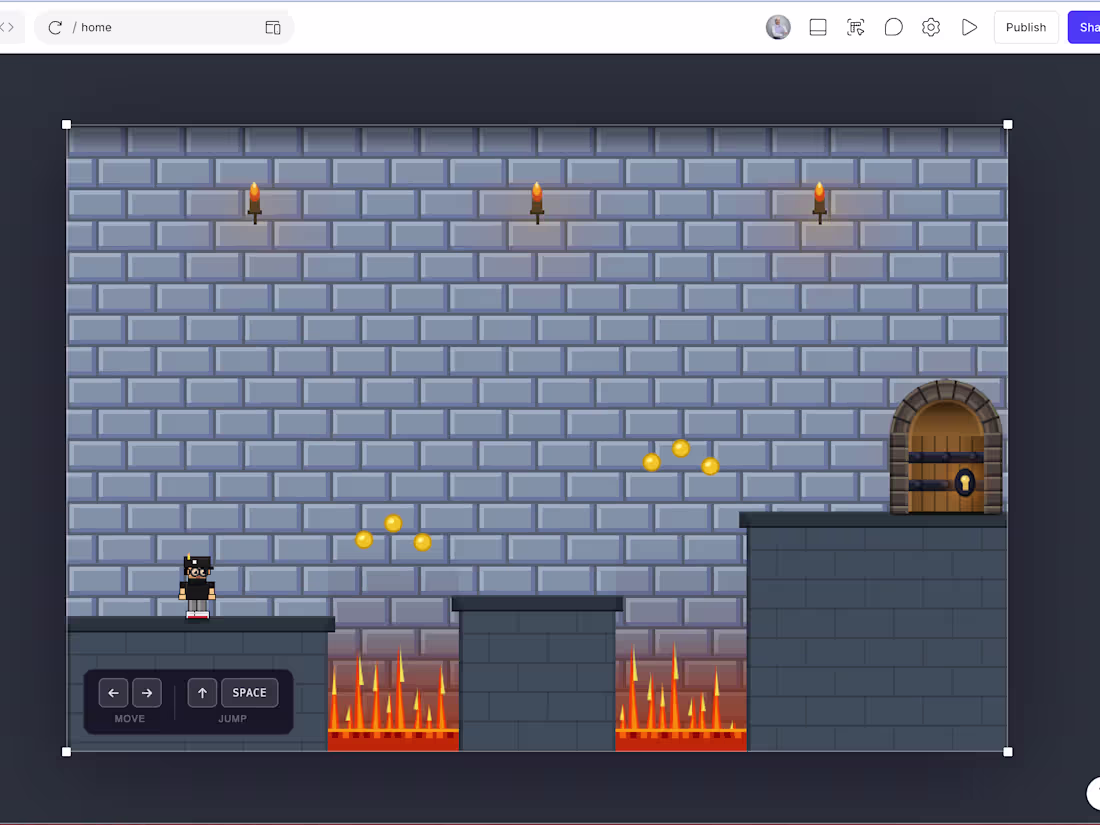This screenshot has width=1100, height=825.
Task: Click the right arrow MOVE key
Action: click(x=147, y=692)
